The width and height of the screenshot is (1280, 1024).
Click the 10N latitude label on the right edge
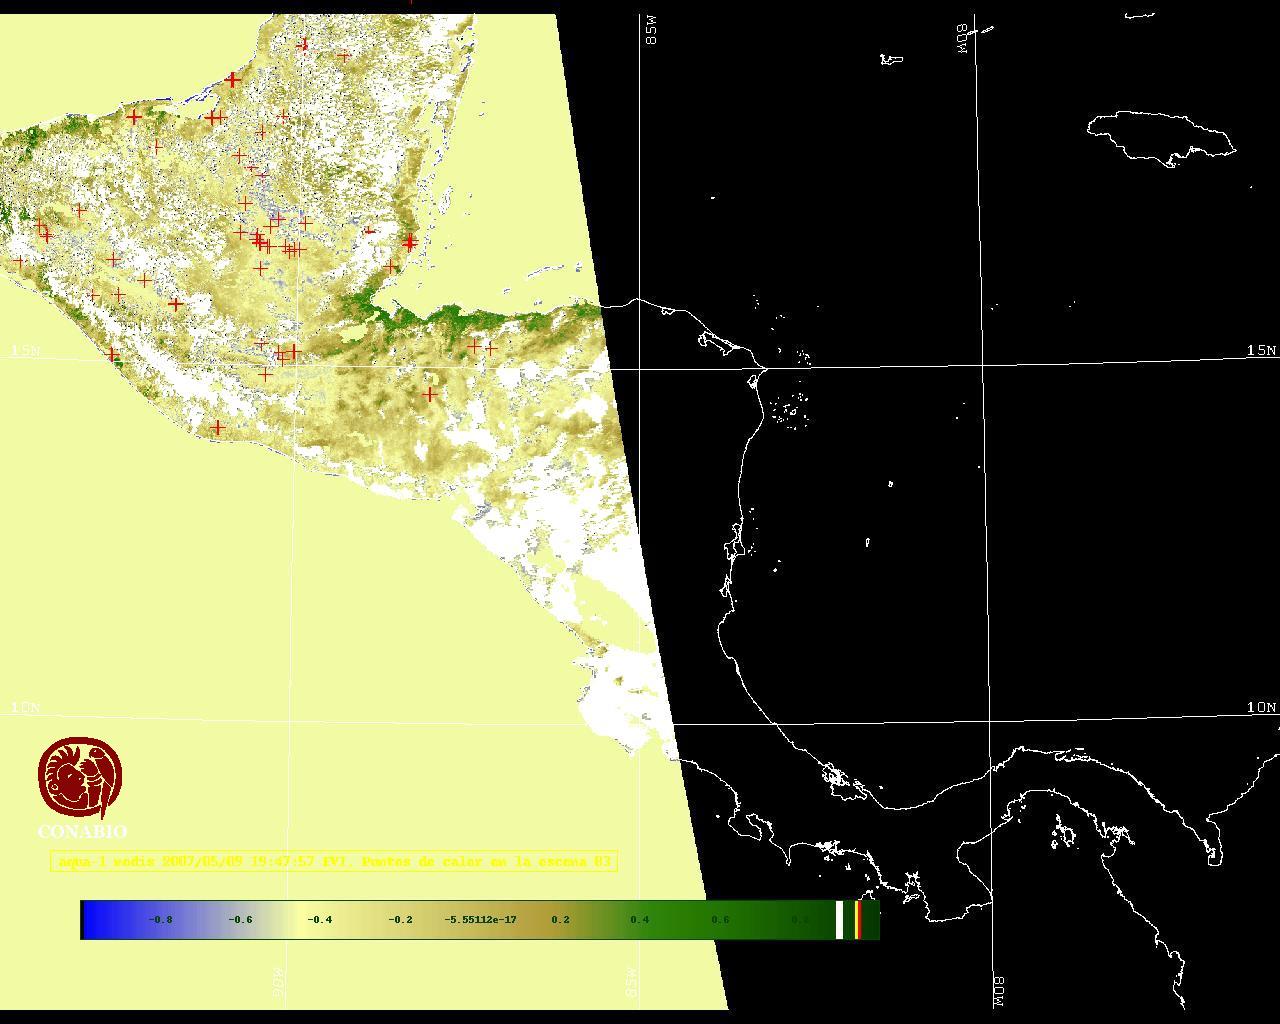[x=1261, y=707]
